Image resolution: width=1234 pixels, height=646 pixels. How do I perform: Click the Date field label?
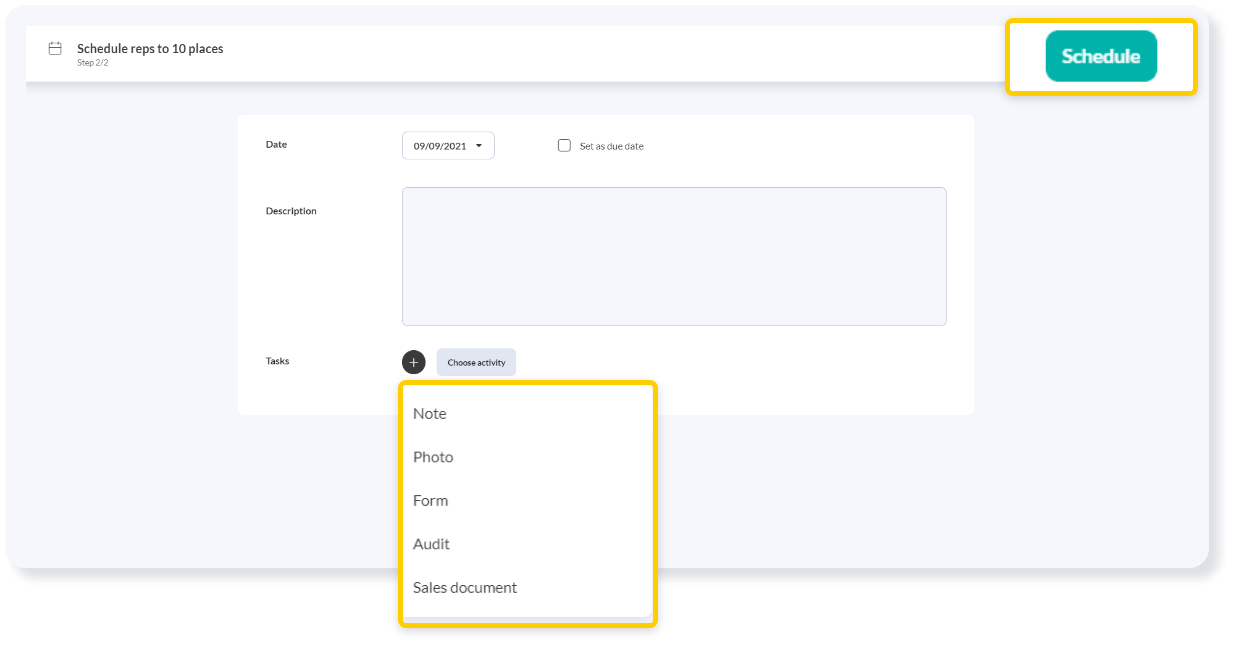276,144
